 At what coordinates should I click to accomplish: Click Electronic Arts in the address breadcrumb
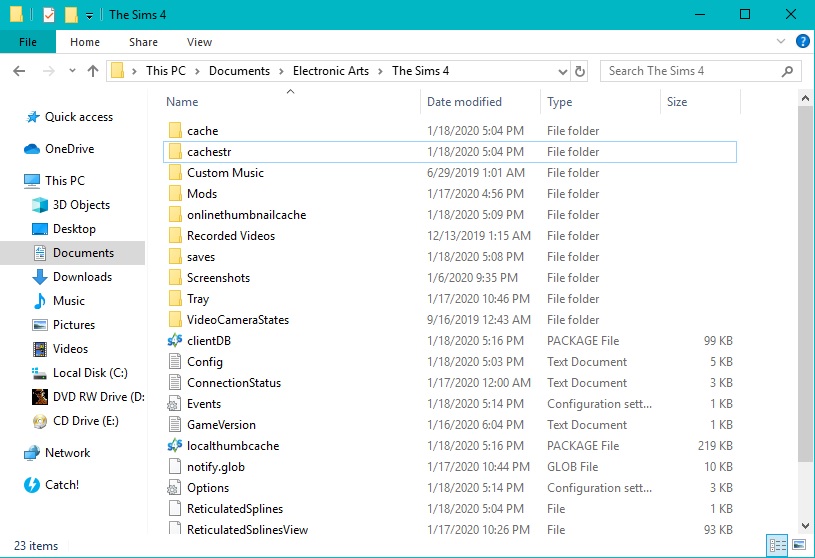point(331,71)
